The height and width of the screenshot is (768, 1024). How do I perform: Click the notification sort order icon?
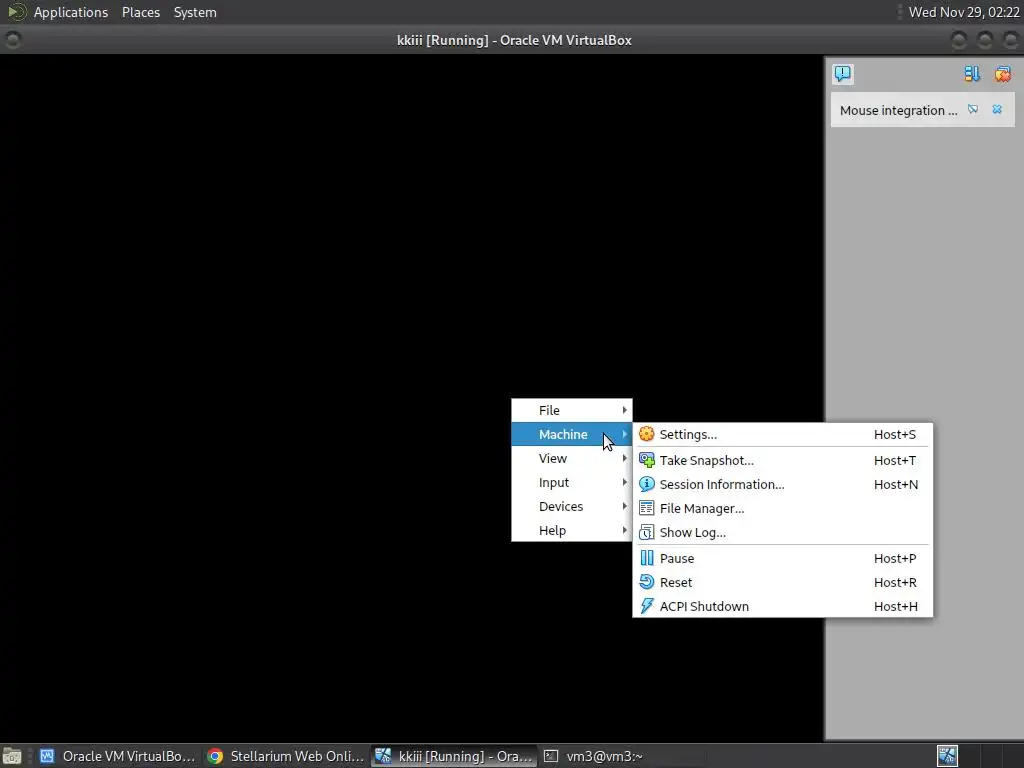tap(972, 74)
